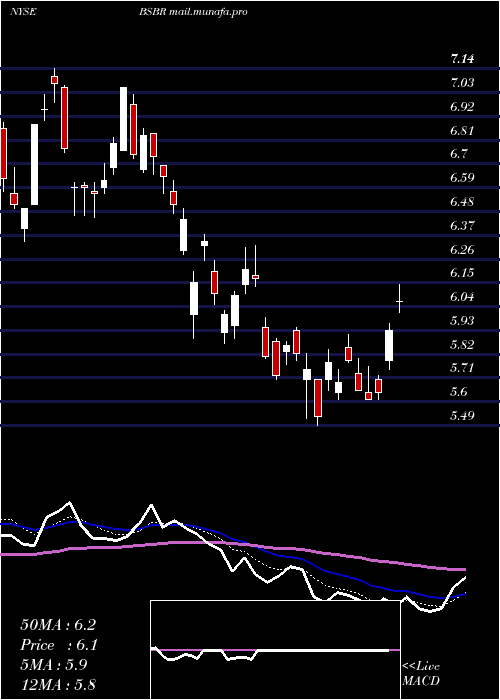Click the 6.26 price axis label
This screenshot has width=500, height=700.
(462, 249)
